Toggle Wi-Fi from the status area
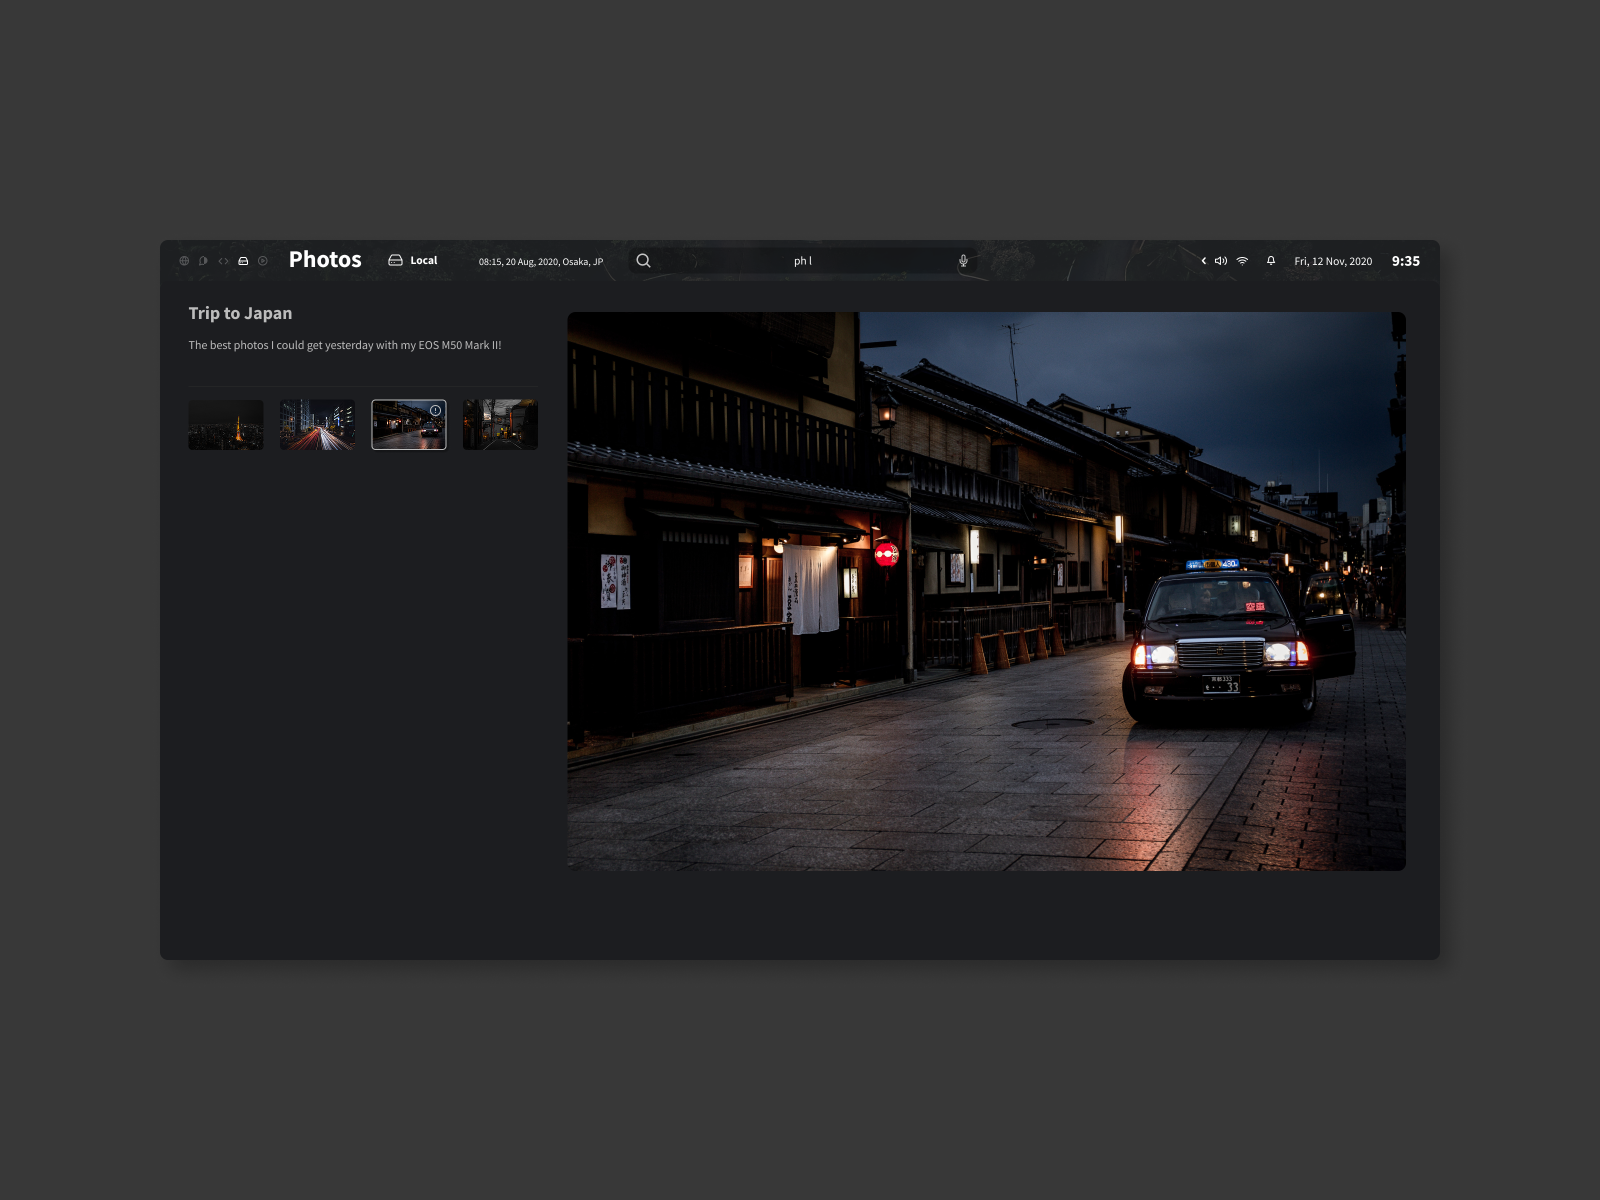The height and width of the screenshot is (1200, 1600). point(1242,260)
